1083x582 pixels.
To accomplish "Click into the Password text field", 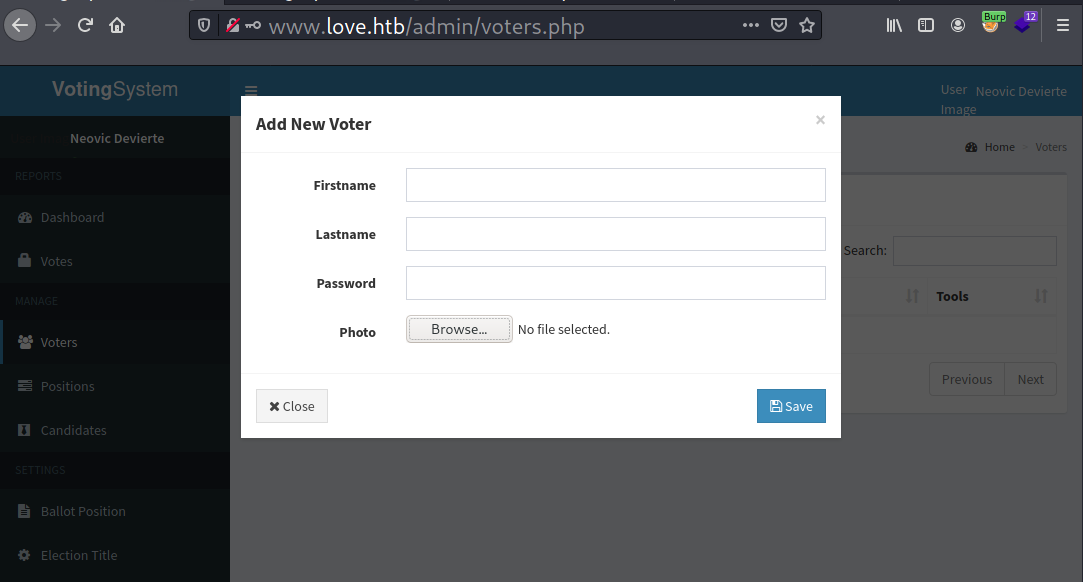I will coord(615,283).
